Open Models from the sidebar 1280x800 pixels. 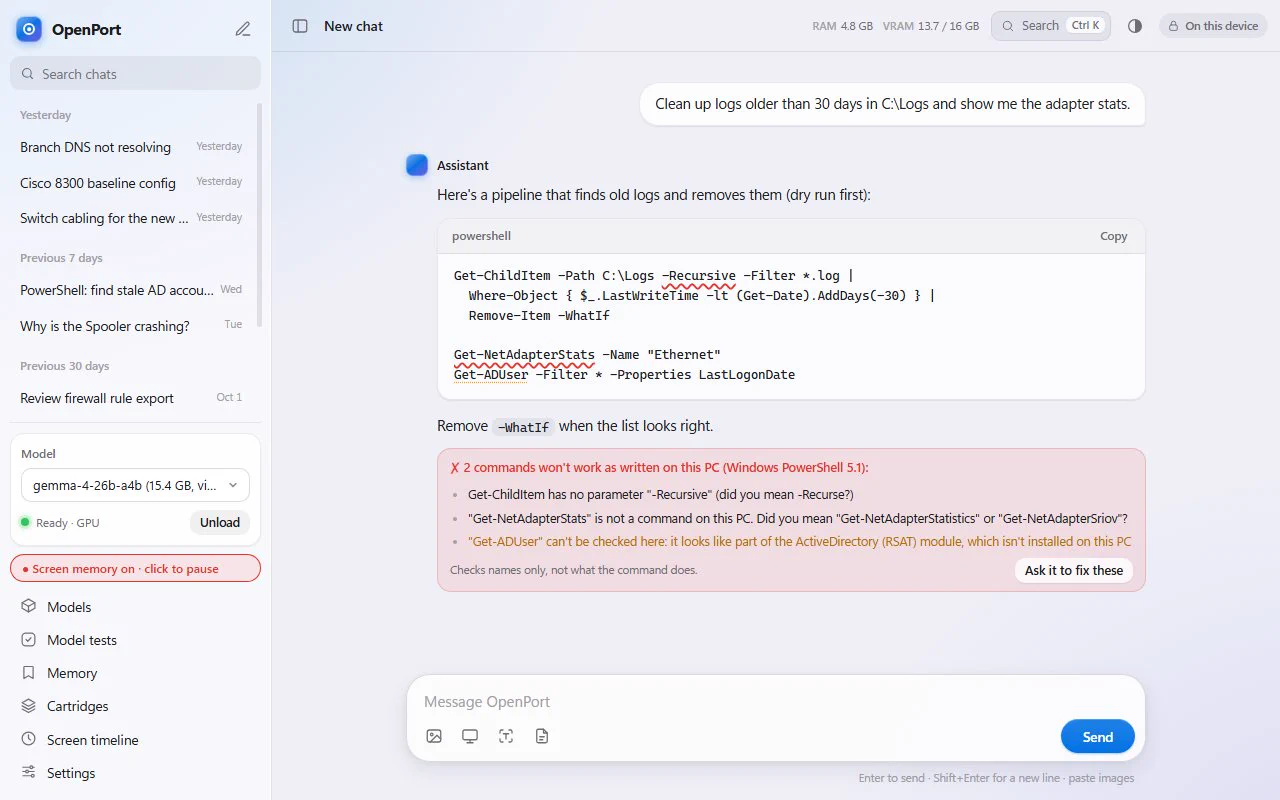coord(135,607)
